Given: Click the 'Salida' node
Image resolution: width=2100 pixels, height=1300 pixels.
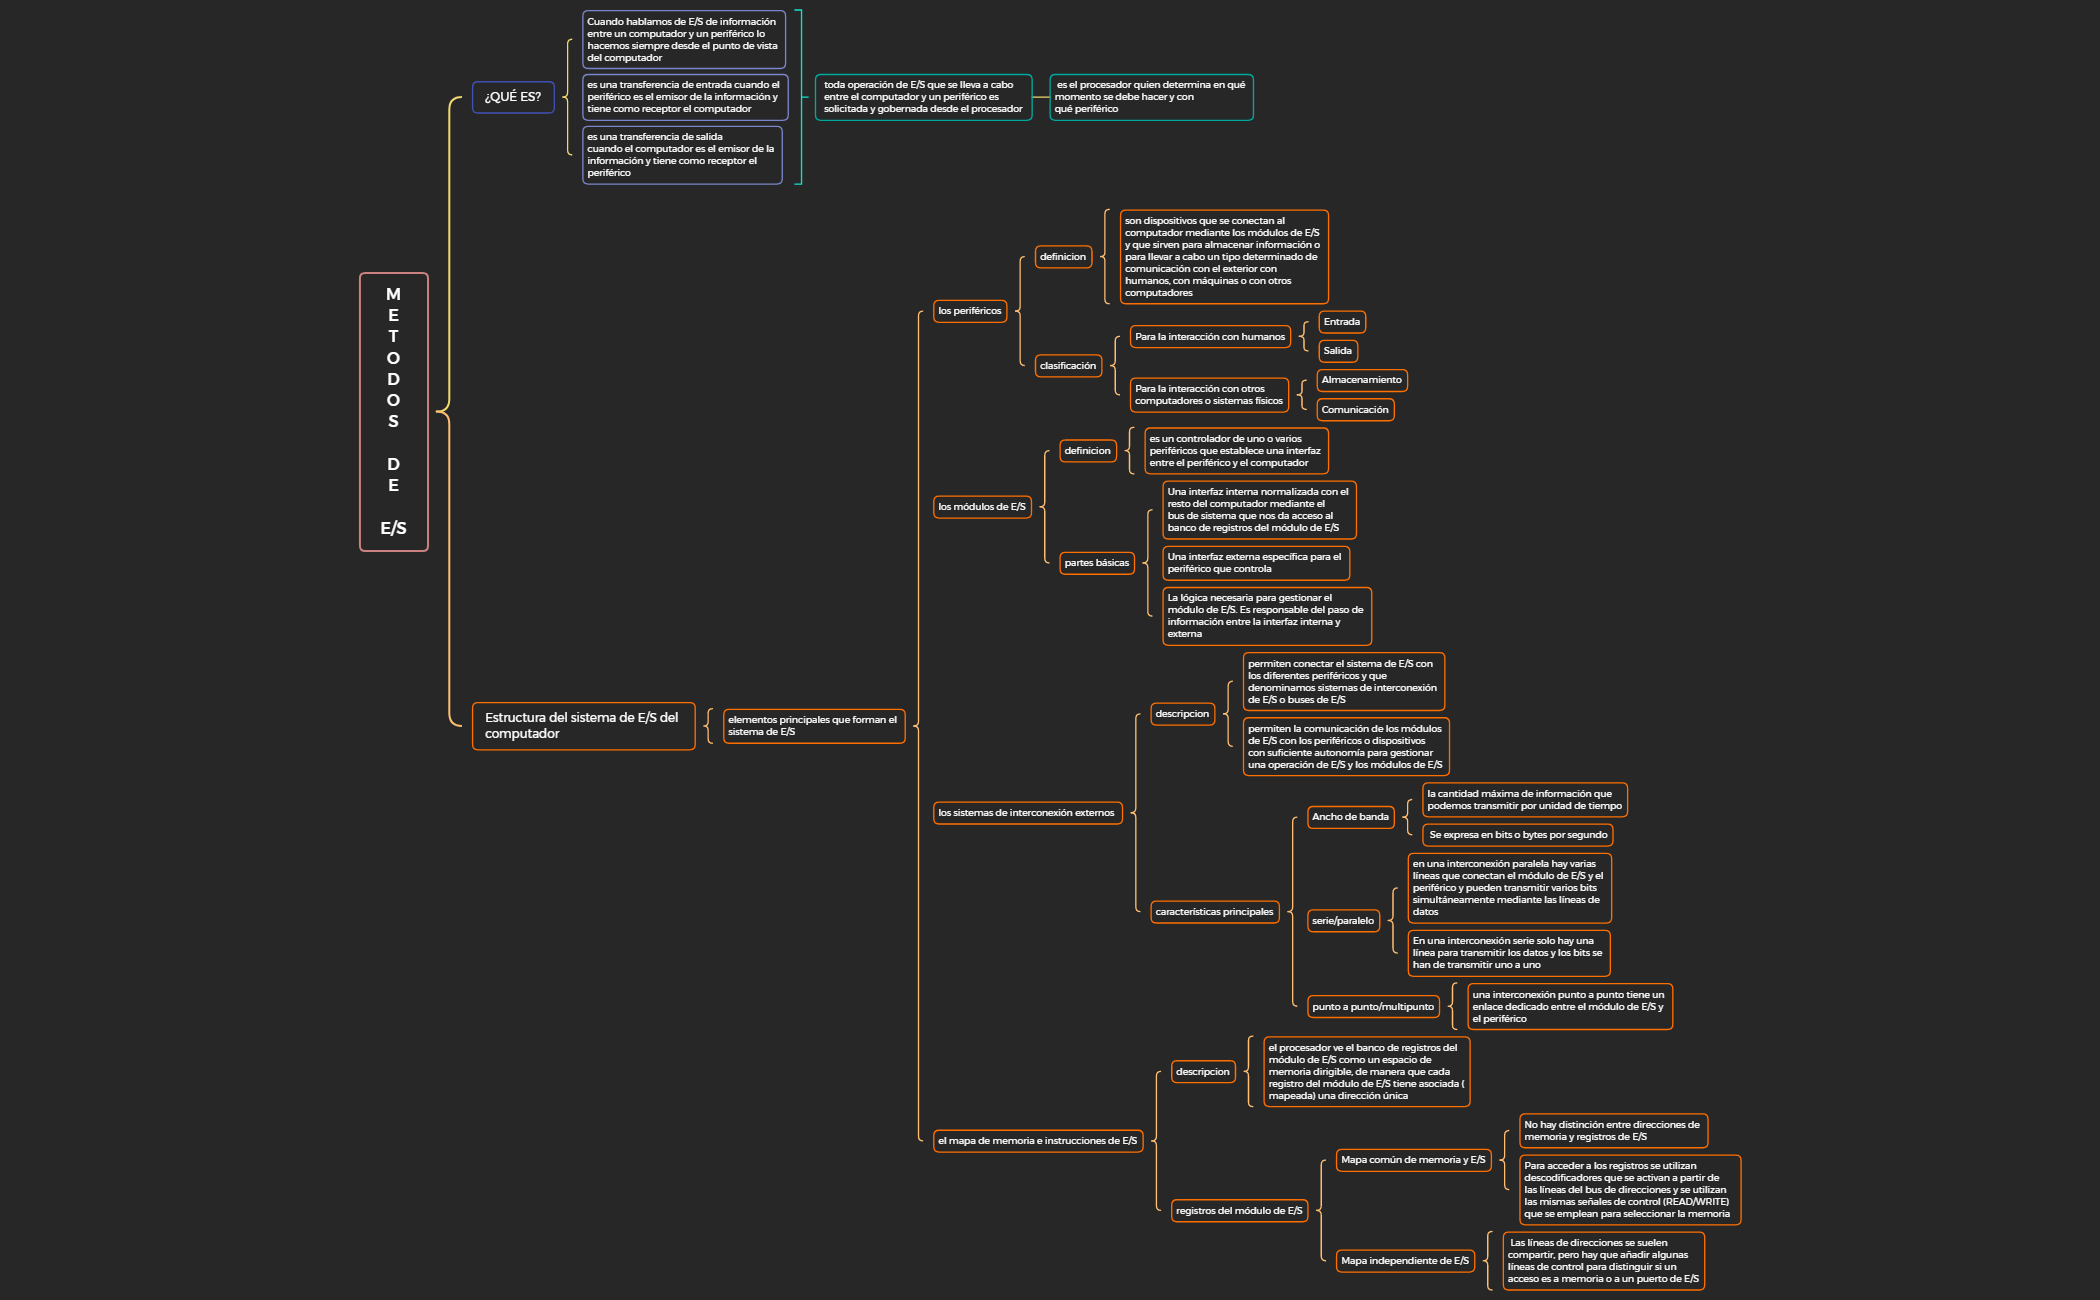Looking at the screenshot, I should [x=1337, y=351].
